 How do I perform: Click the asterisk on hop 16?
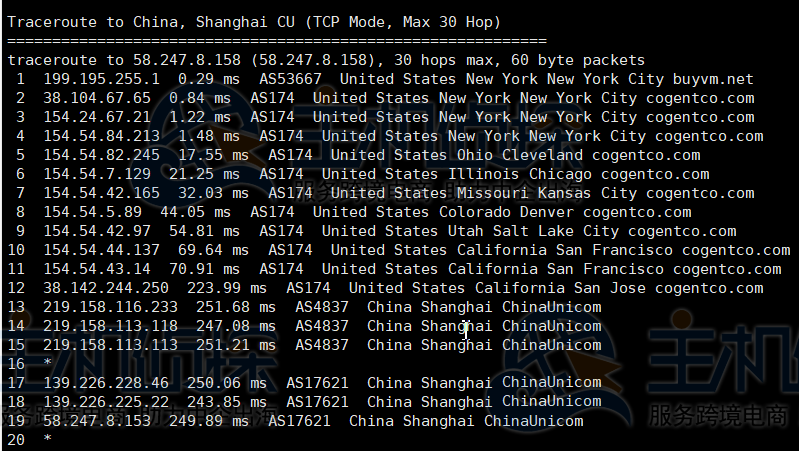47,362
